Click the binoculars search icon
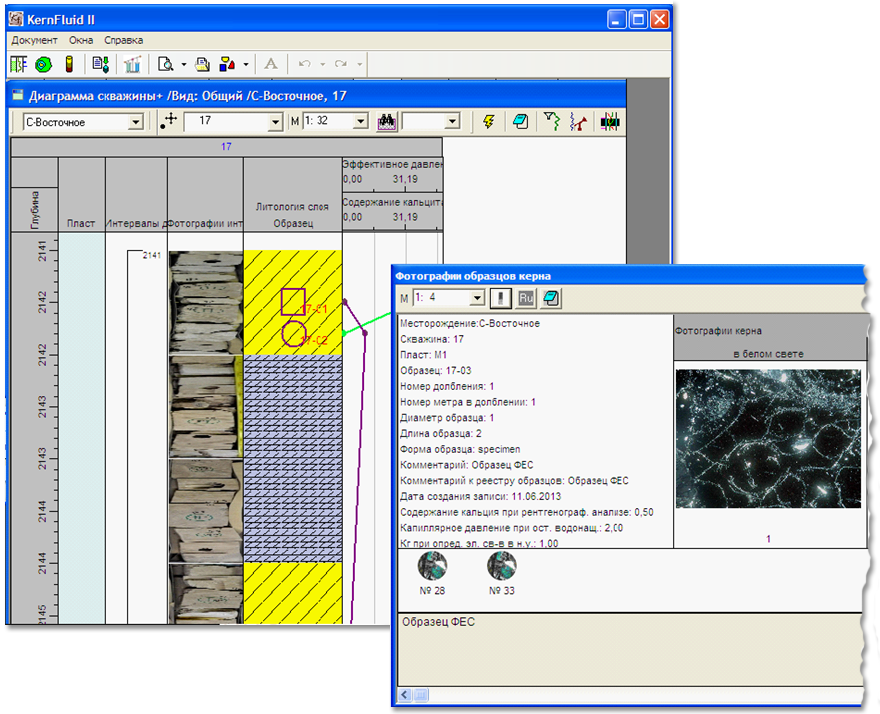Screen dimensions: 880x714 click(x=387, y=122)
